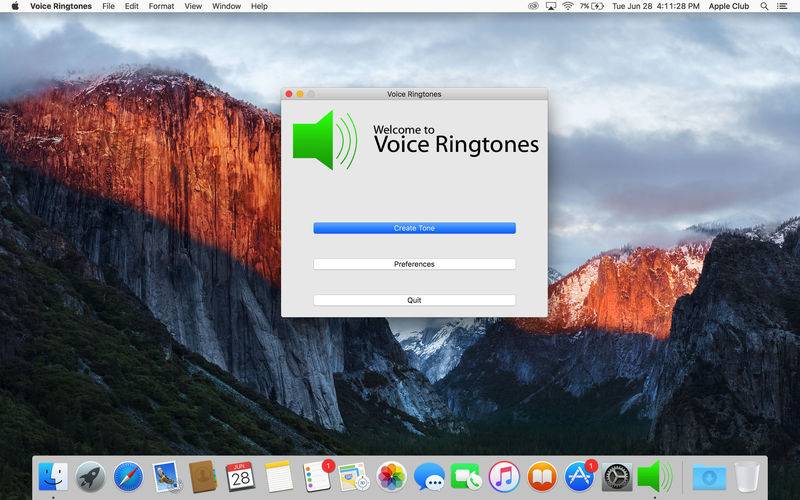Open Creative Cloud status icon in menu bar
The width and height of the screenshot is (800, 500).
[x=533, y=6]
